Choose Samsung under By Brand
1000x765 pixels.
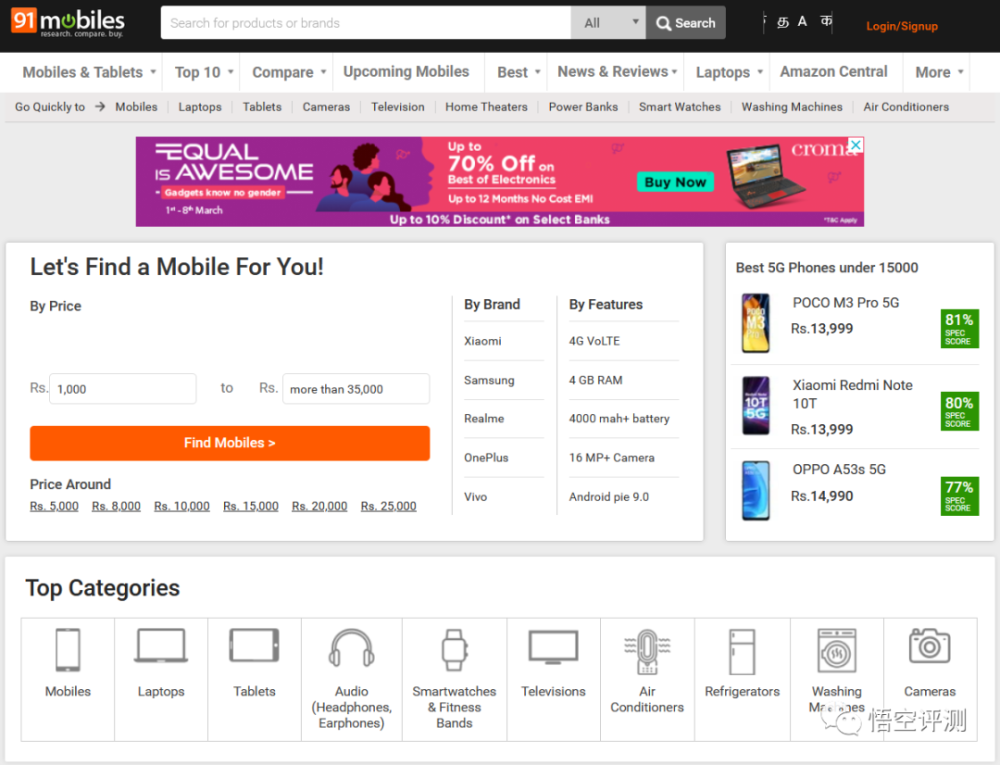point(489,380)
